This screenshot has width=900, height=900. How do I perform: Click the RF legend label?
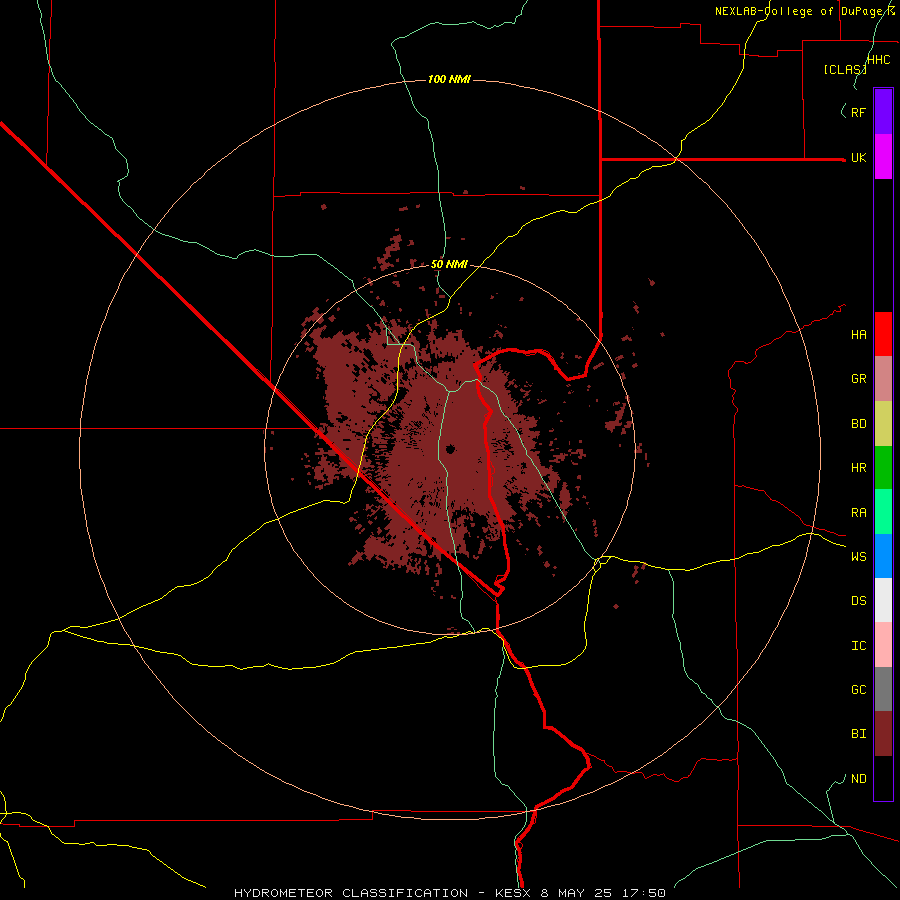858,112
